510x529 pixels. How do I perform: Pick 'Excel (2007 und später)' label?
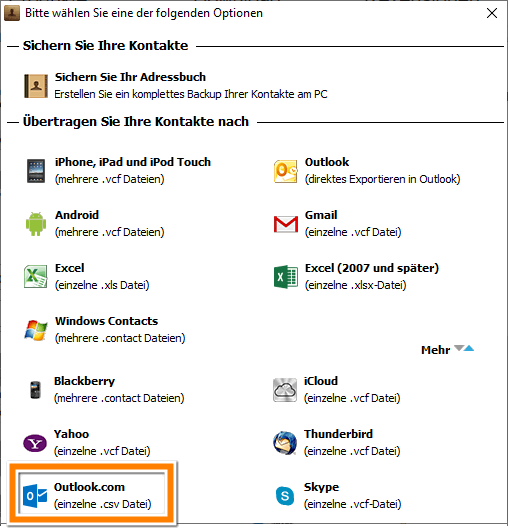(372, 268)
